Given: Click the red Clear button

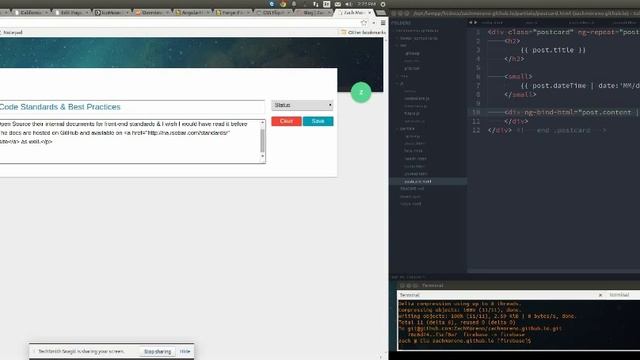Looking at the screenshot, I should pos(286,121).
